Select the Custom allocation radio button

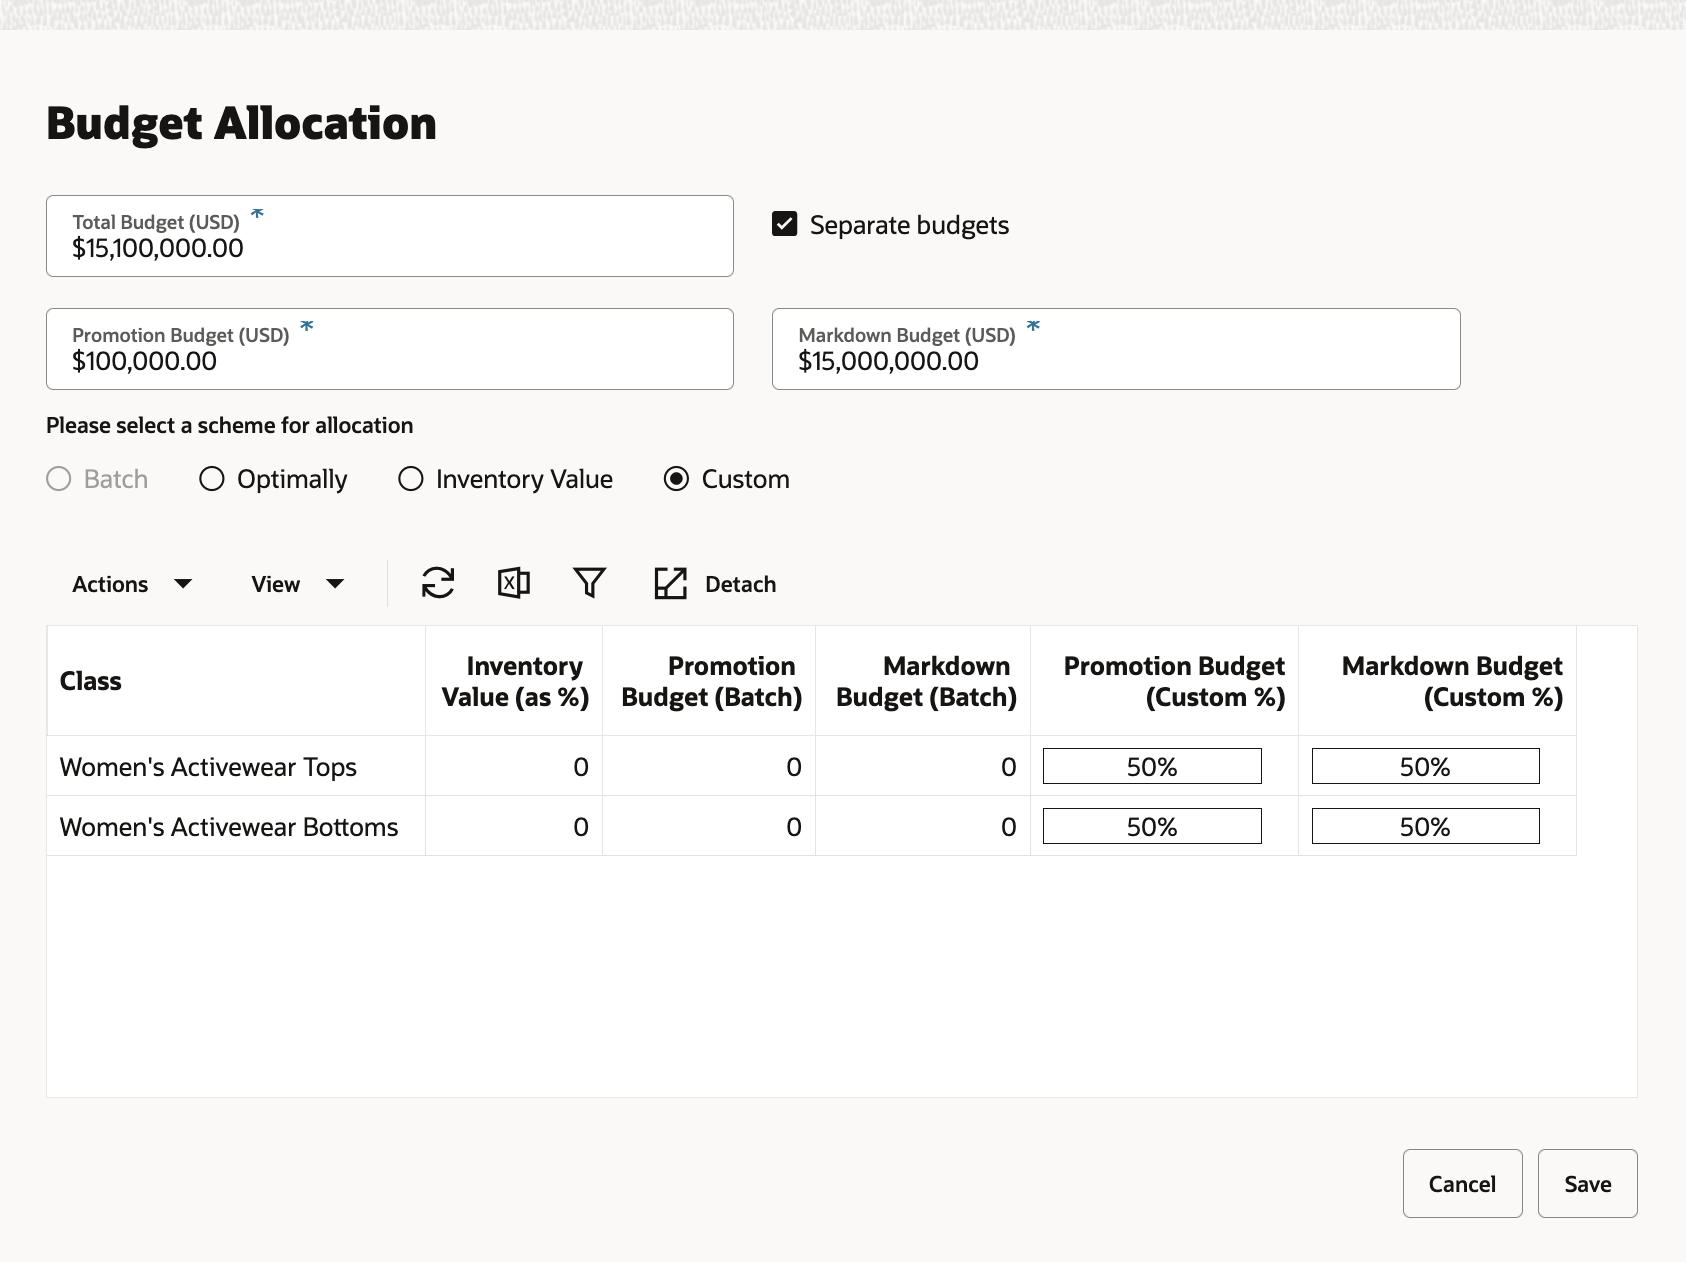(x=677, y=479)
